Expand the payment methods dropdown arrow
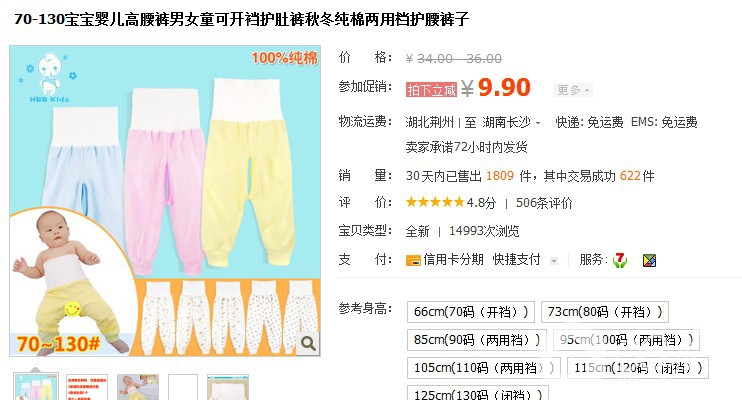Viewport: 742px width, 400px height. click(x=554, y=260)
